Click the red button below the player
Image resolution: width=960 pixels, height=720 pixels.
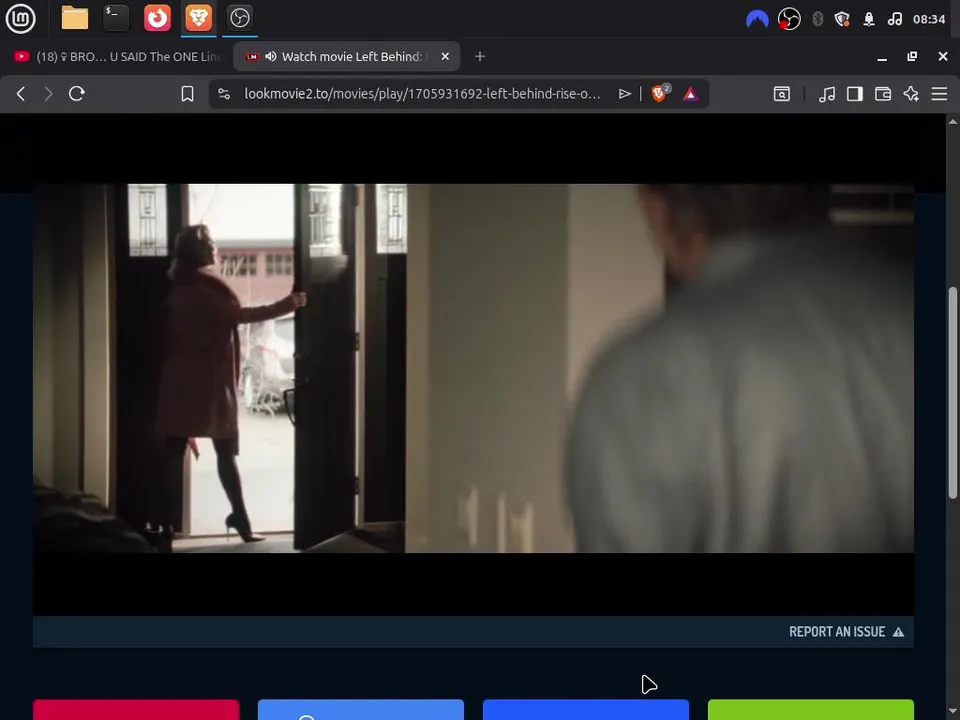pyautogui.click(x=136, y=710)
